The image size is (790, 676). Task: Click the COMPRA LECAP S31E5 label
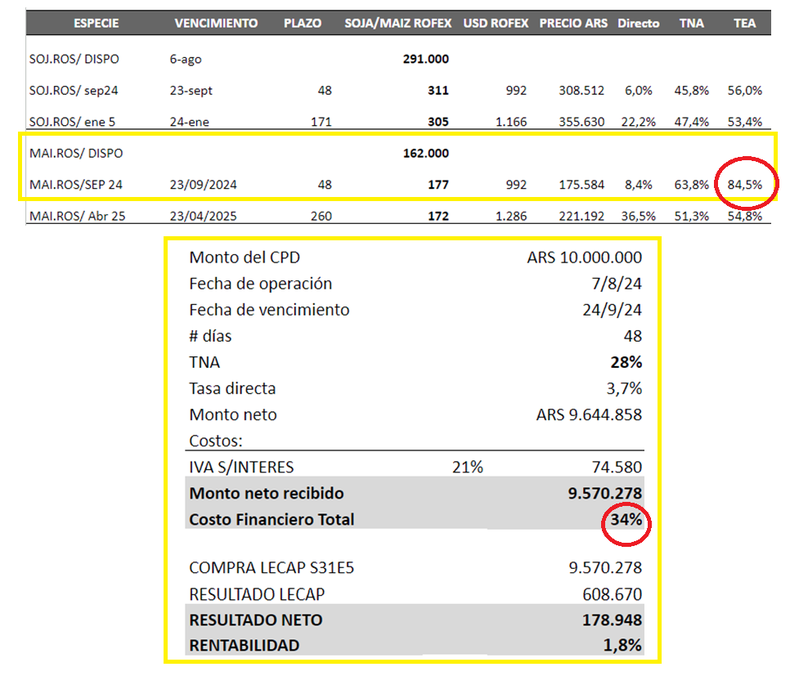272,568
